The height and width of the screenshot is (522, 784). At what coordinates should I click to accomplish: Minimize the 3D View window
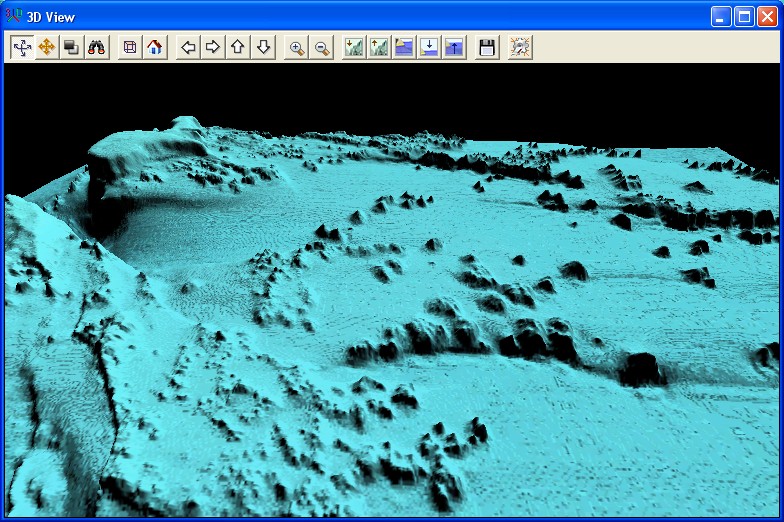[x=720, y=16]
